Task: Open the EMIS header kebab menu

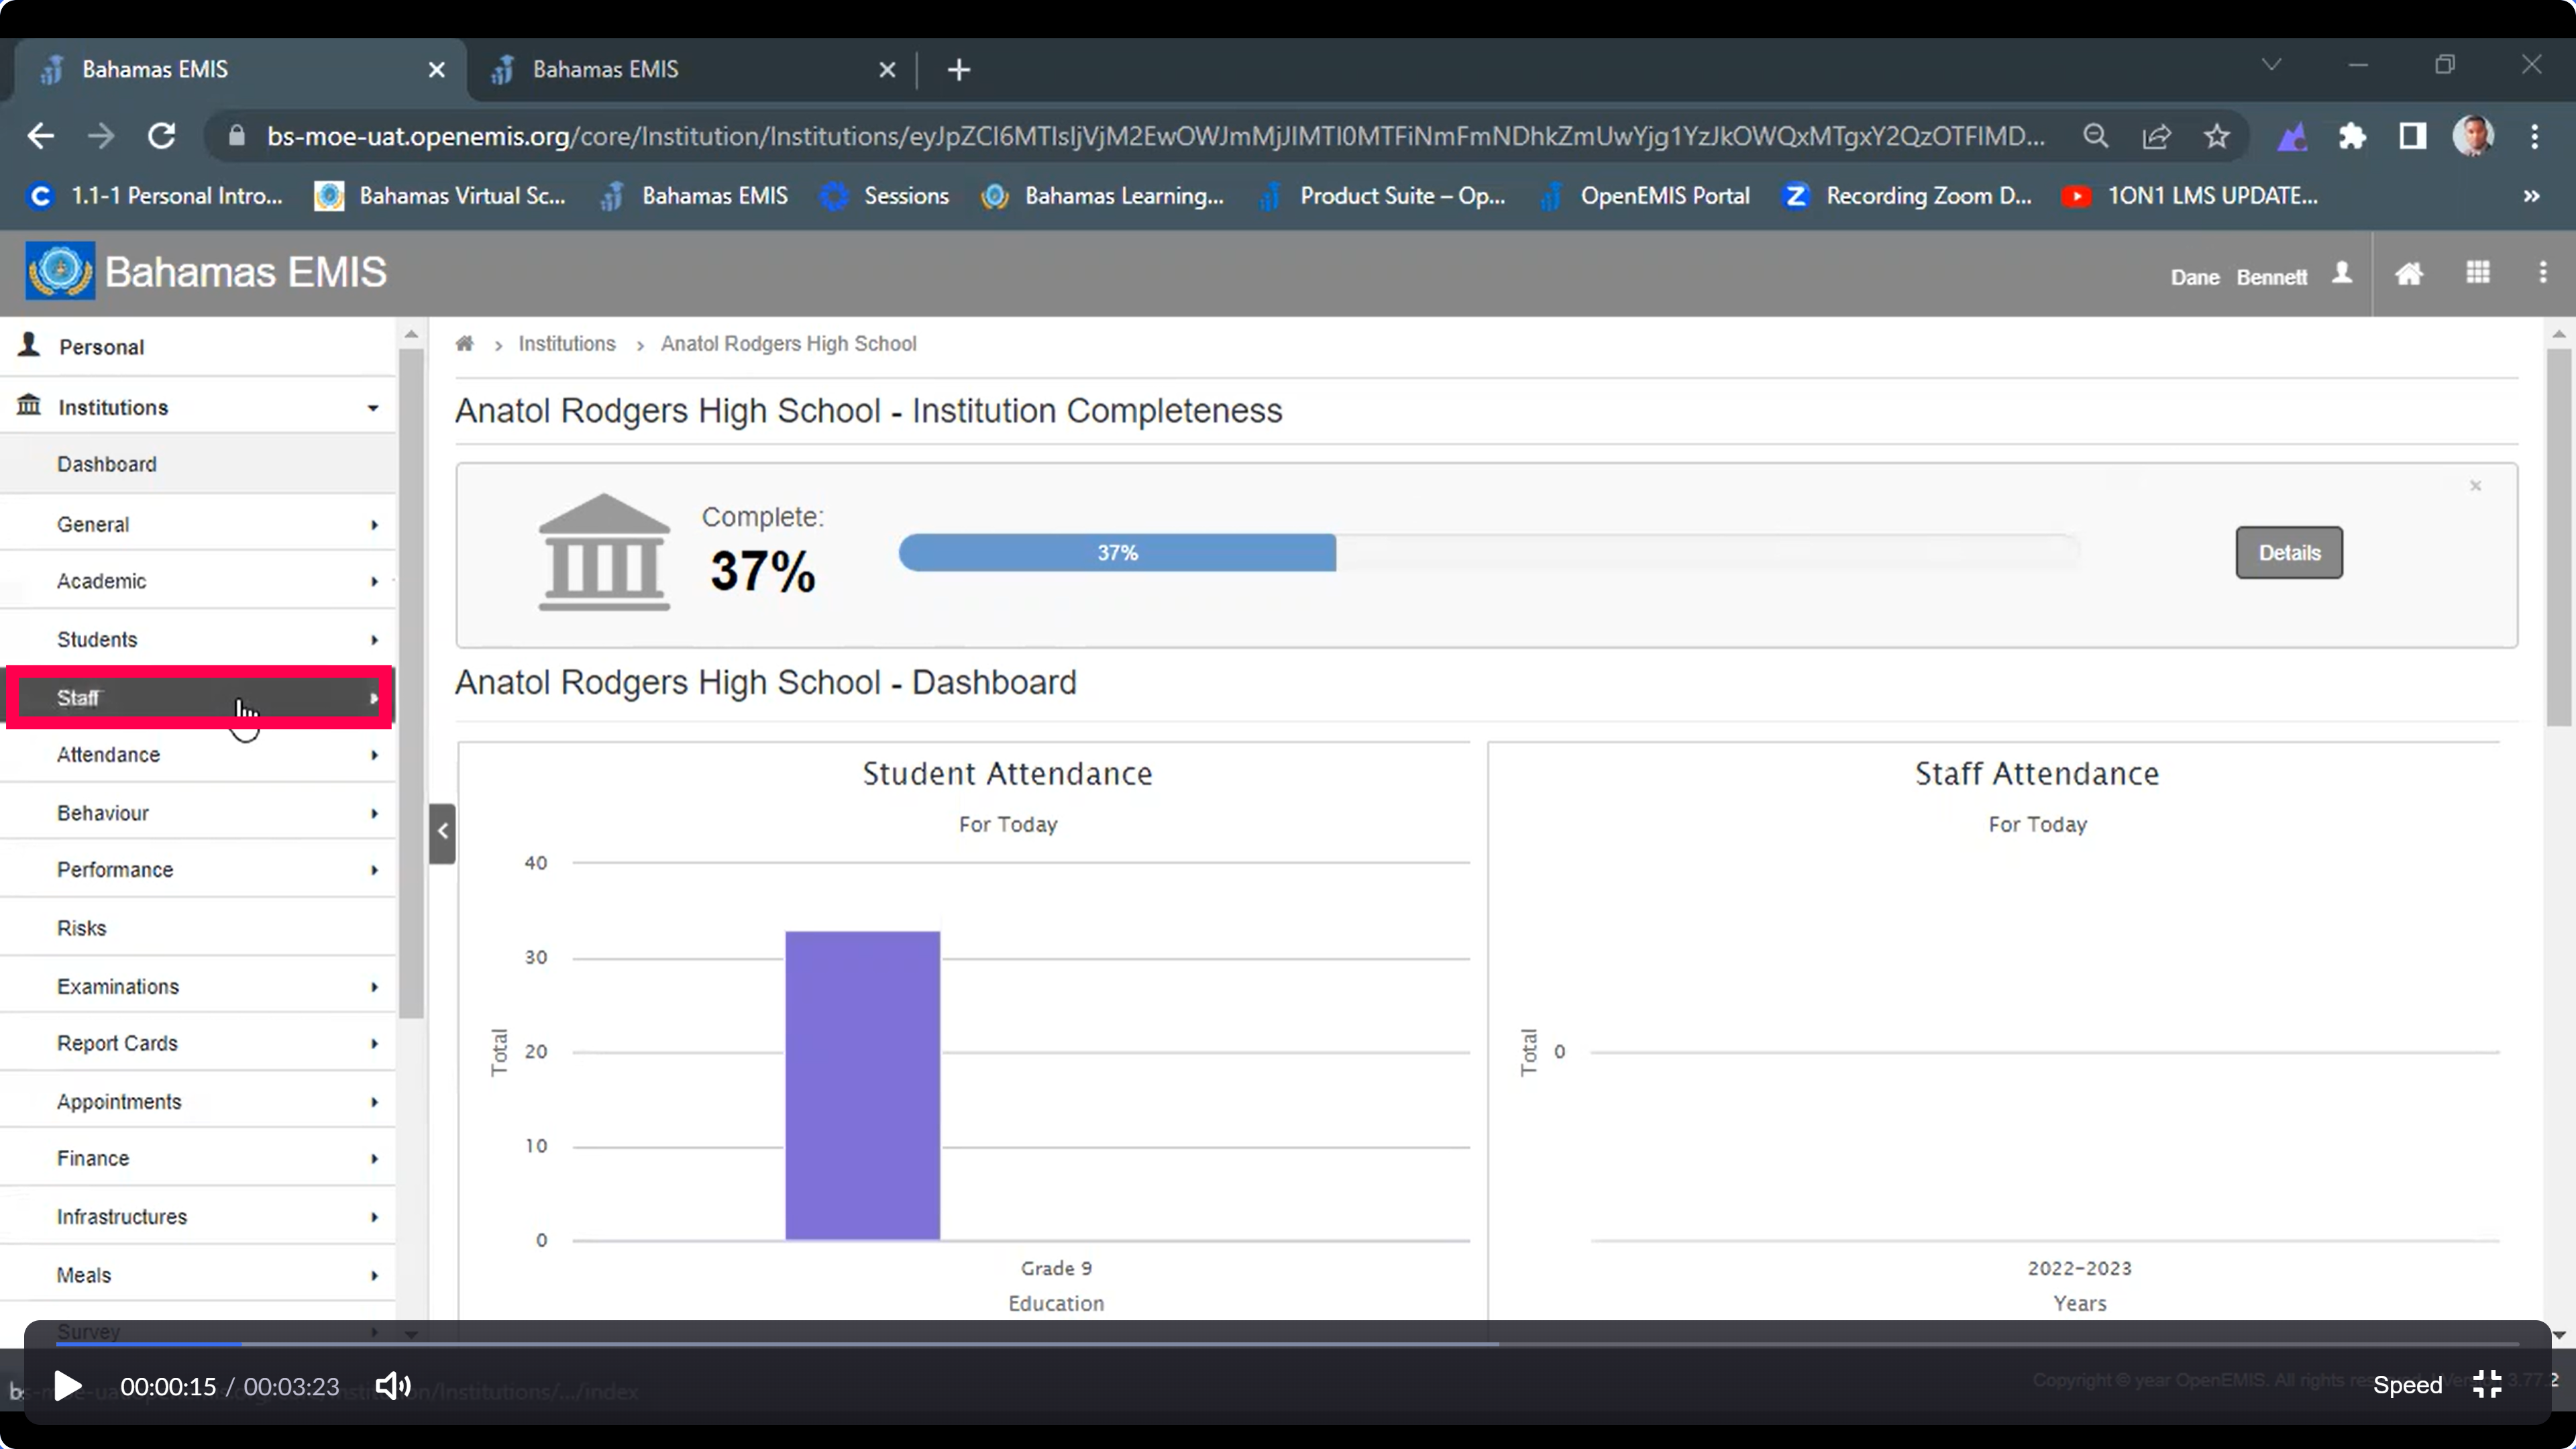Action: 2543,273
